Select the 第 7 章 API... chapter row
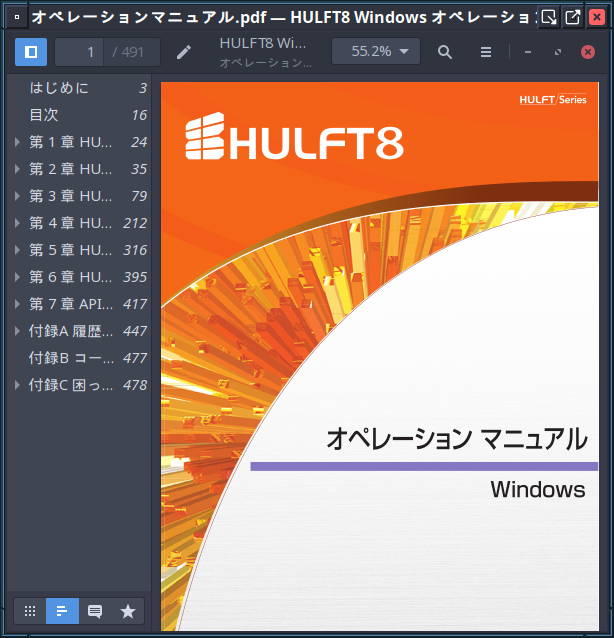 point(79,304)
